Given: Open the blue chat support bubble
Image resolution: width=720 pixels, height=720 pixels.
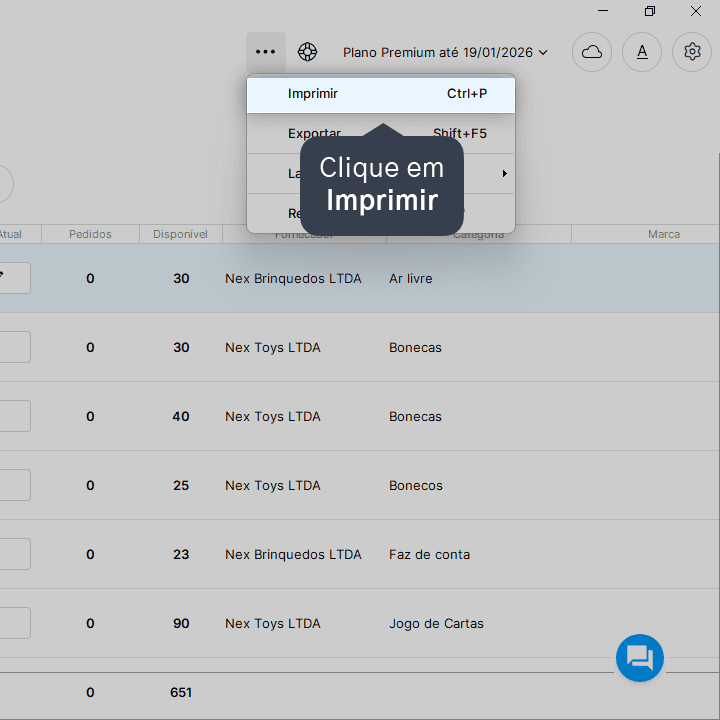Looking at the screenshot, I should coord(640,658).
